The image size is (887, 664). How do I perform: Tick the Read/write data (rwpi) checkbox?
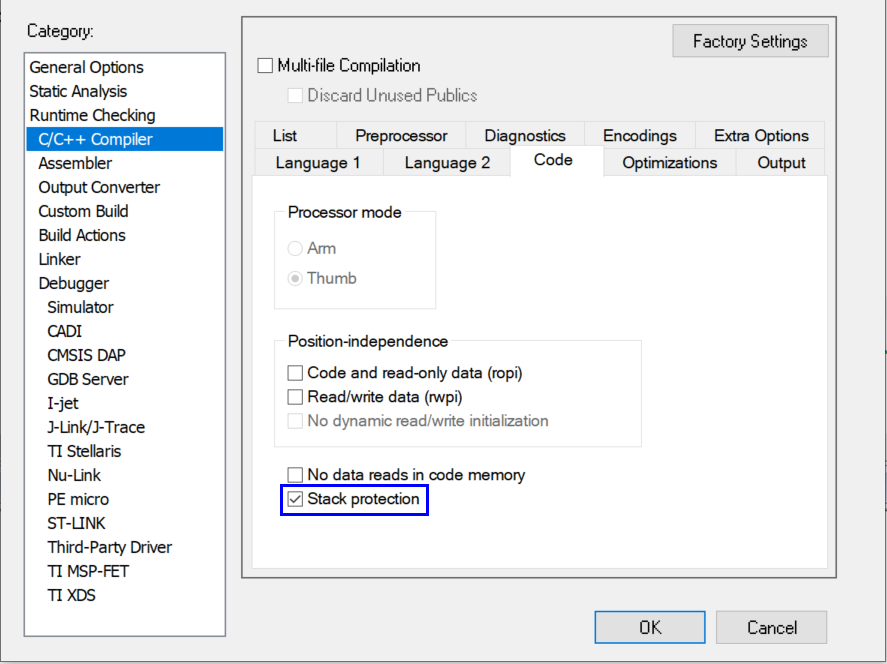pyautogui.click(x=295, y=397)
